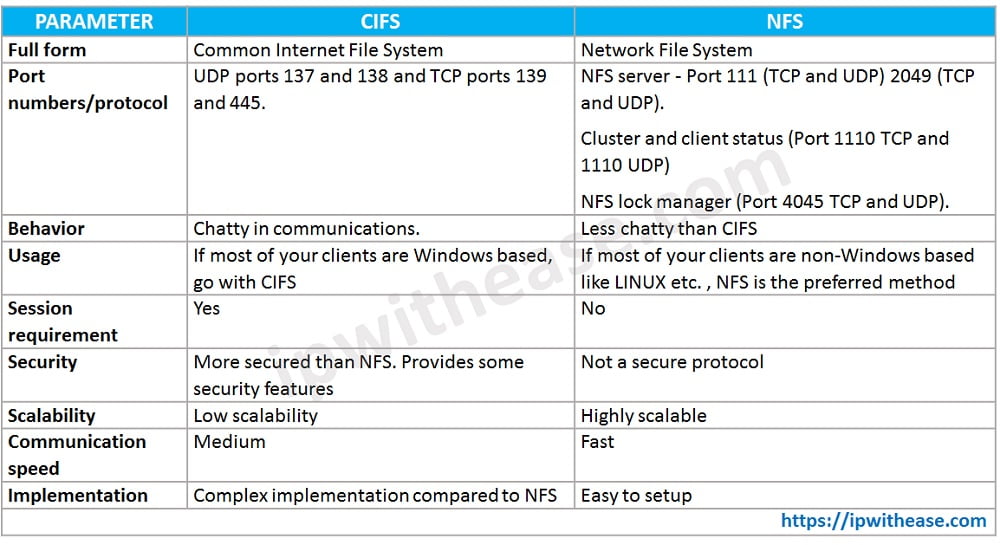Select the Chatty in communications cell
Screen dimensions: 1000x545
point(306,228)
